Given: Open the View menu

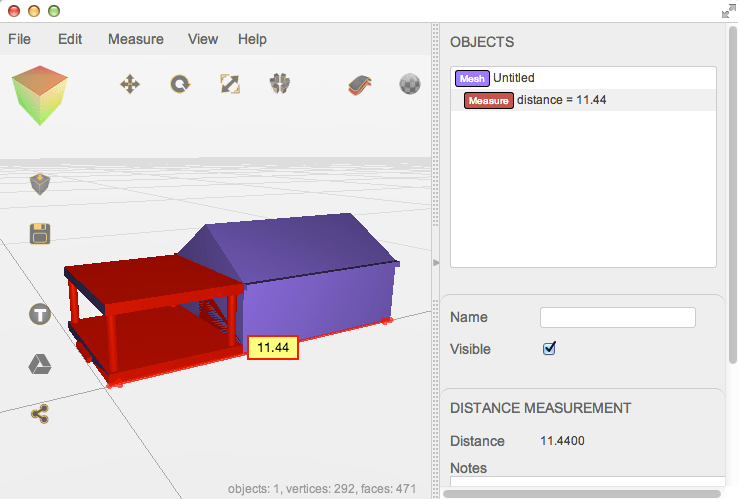Looking at the screenshot, I should click(x=203, y=39).
